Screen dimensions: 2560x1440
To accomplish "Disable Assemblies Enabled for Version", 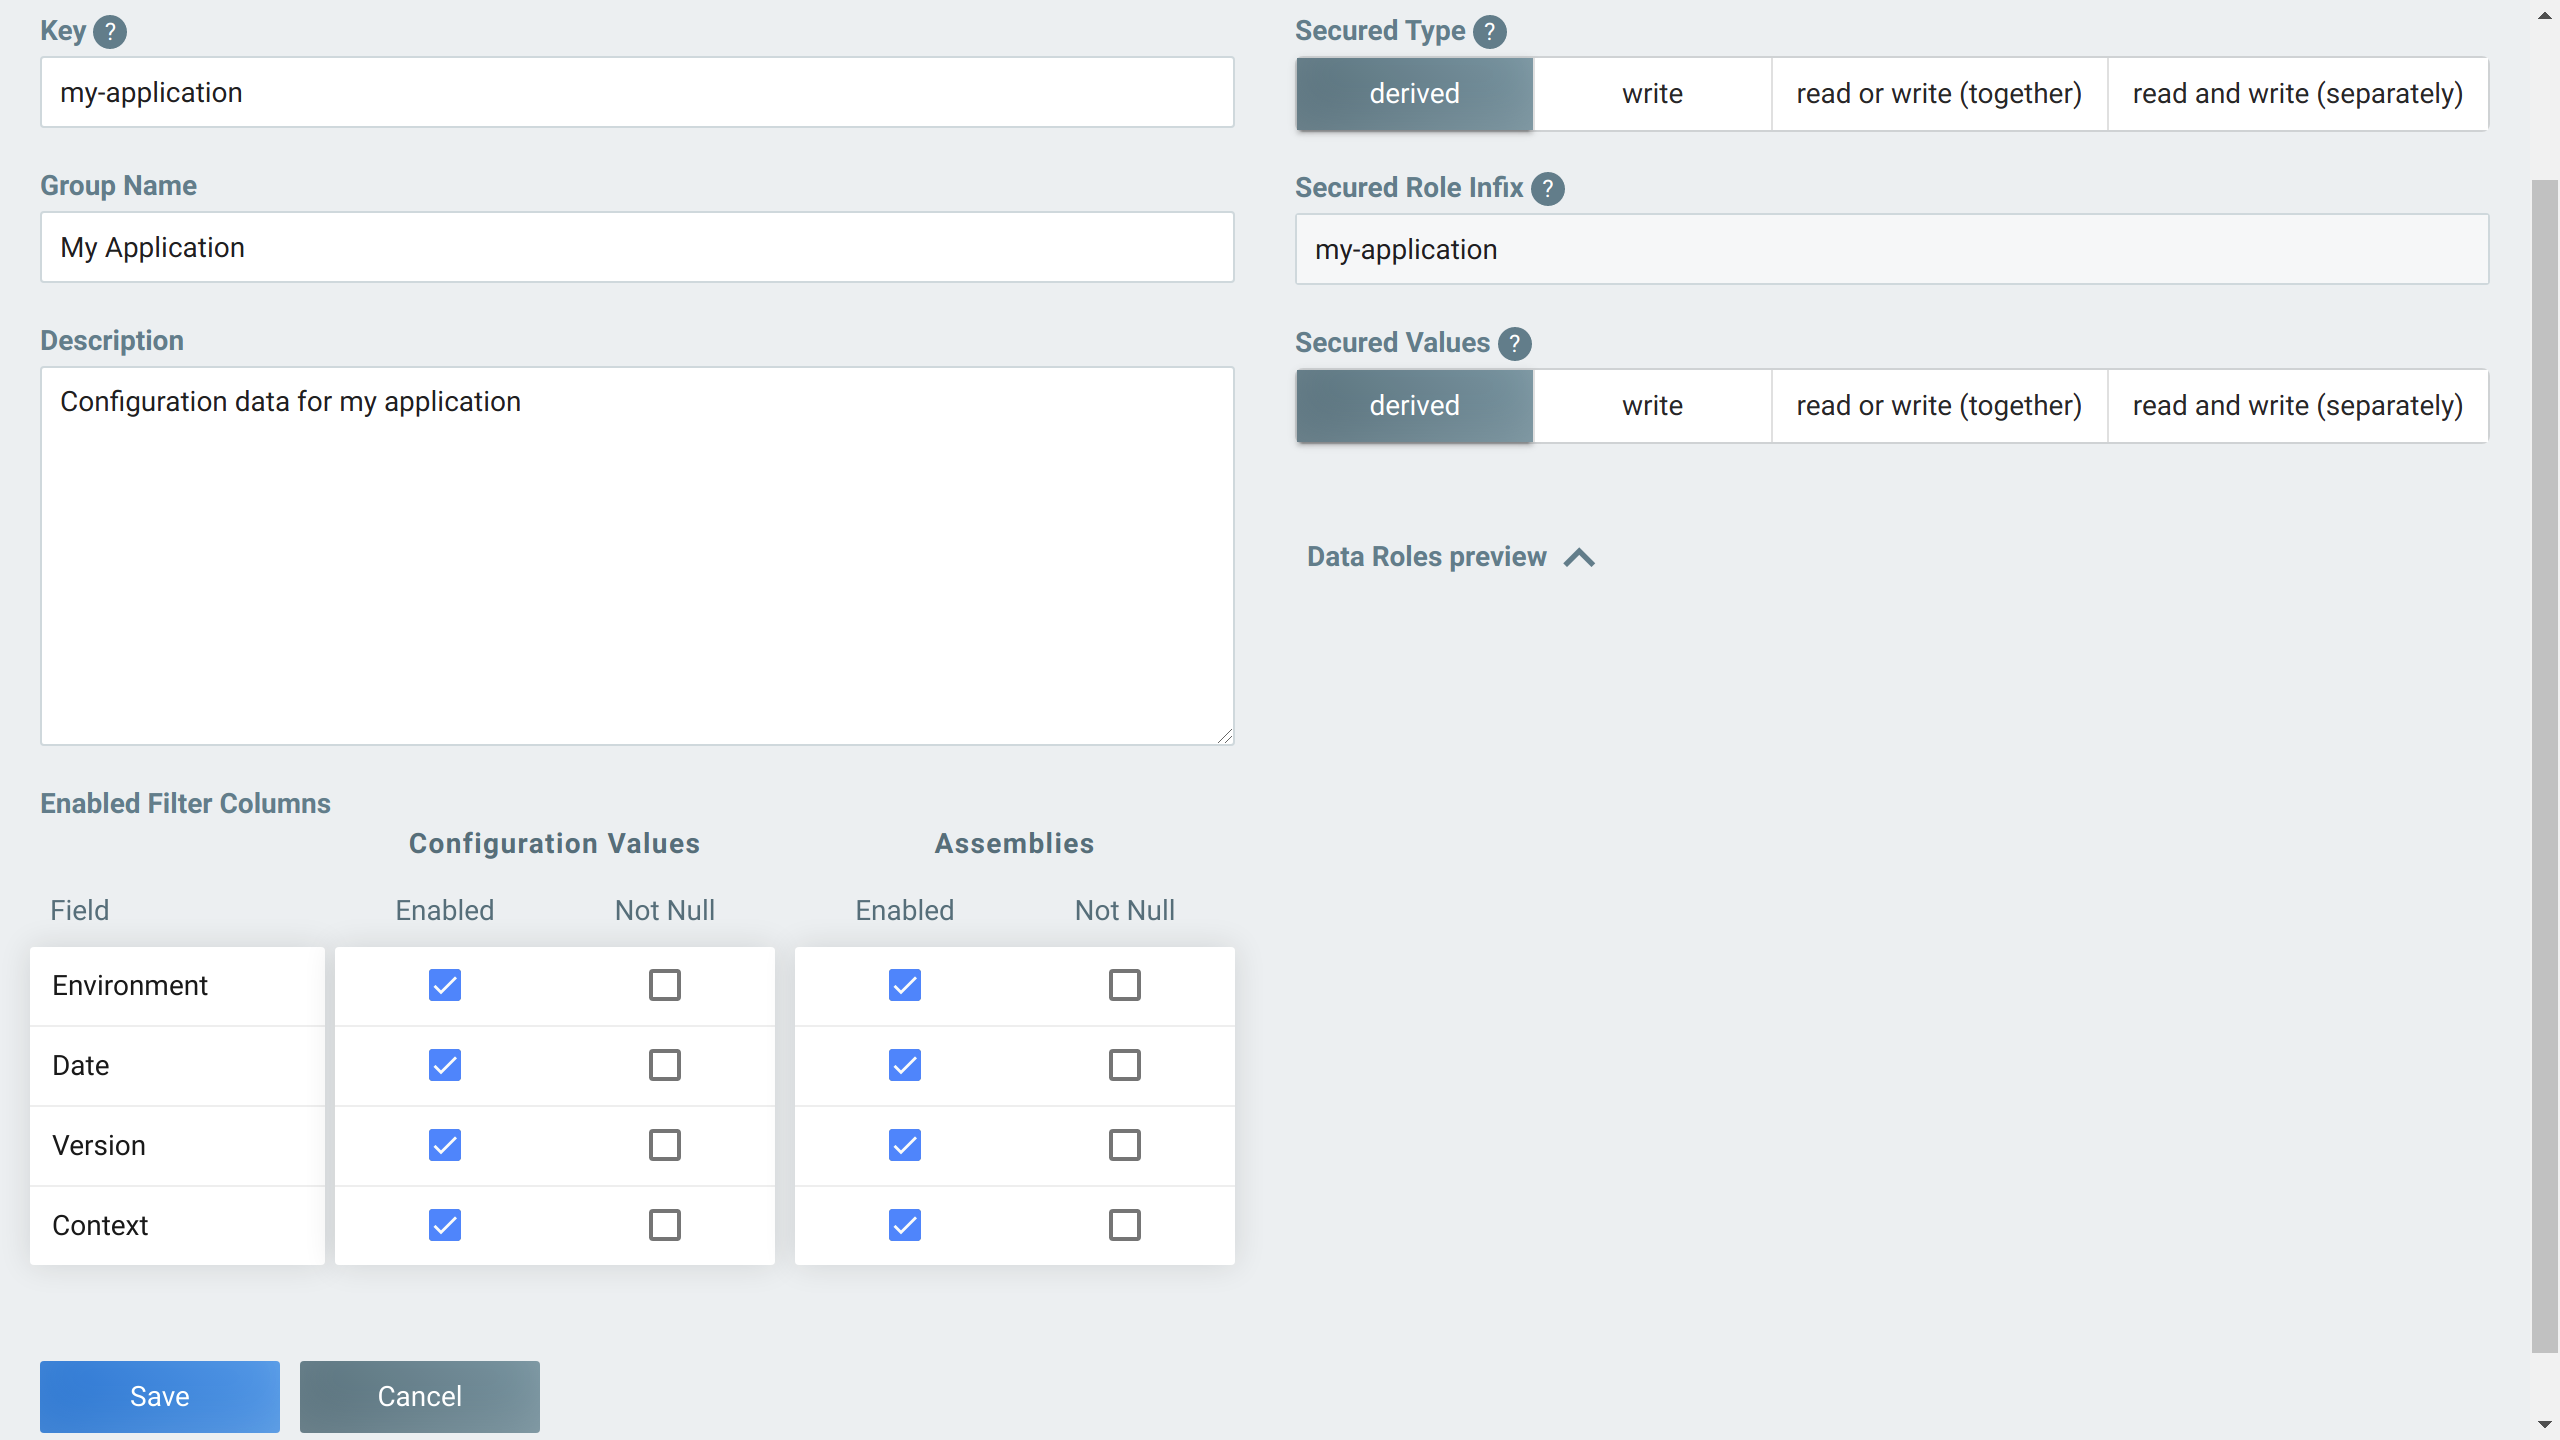I will pos(904,1145).
